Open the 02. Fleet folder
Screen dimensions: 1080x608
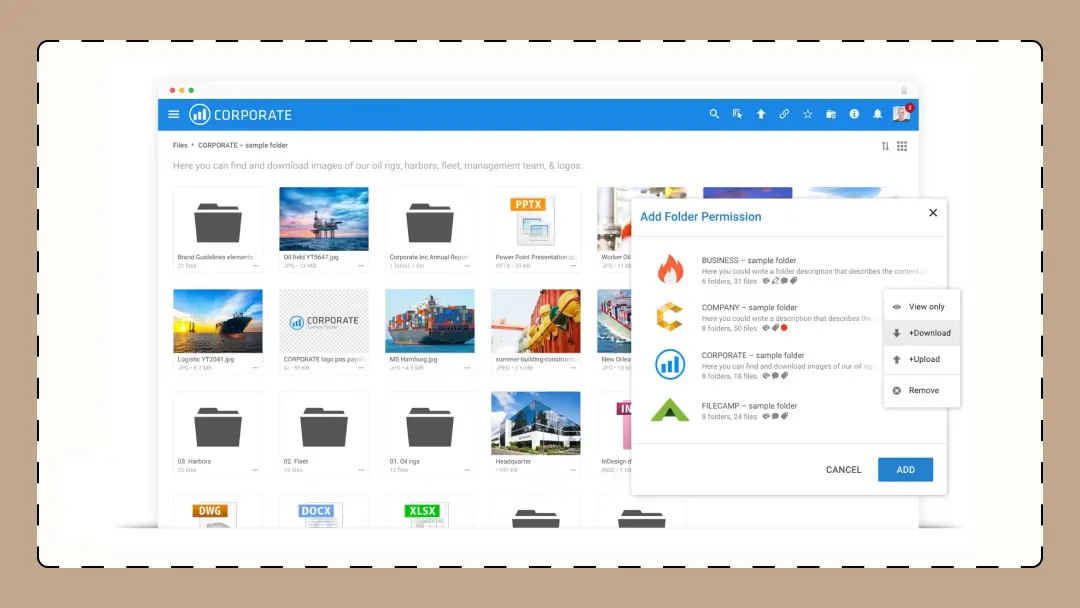point(324,427)
